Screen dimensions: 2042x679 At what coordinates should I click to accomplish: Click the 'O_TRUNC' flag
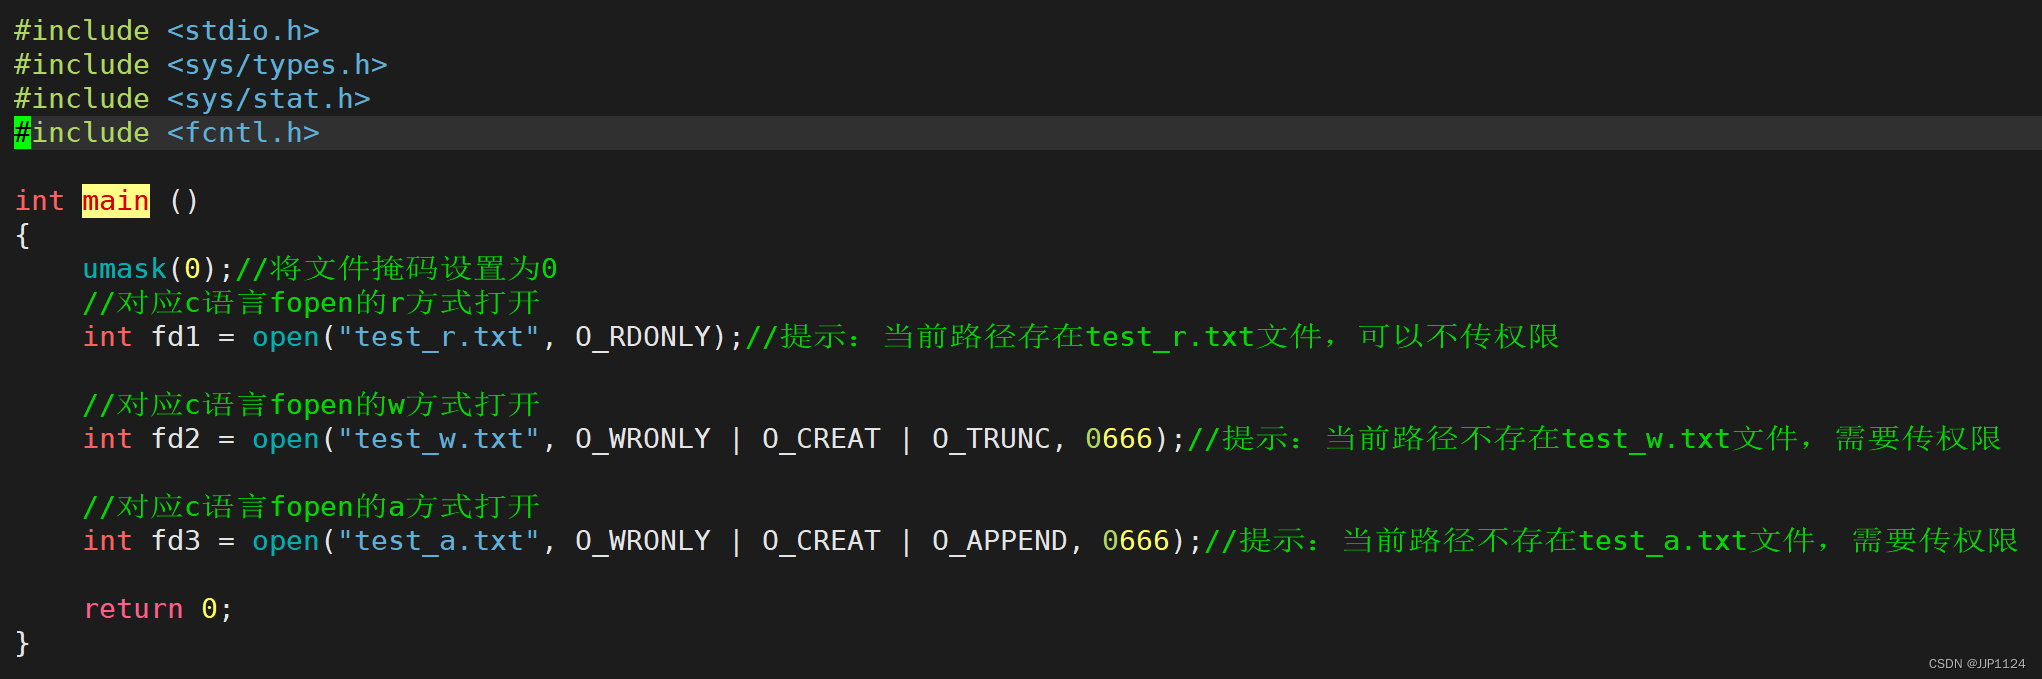[991, 439]
